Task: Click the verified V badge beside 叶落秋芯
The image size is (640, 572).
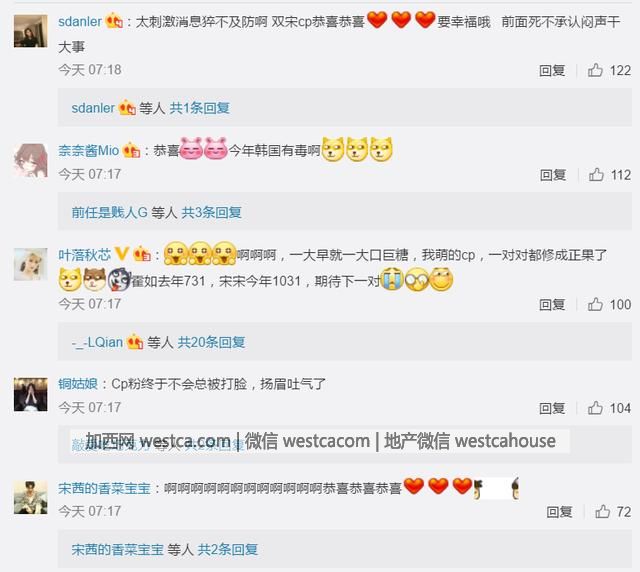Action: pos(122,254)
